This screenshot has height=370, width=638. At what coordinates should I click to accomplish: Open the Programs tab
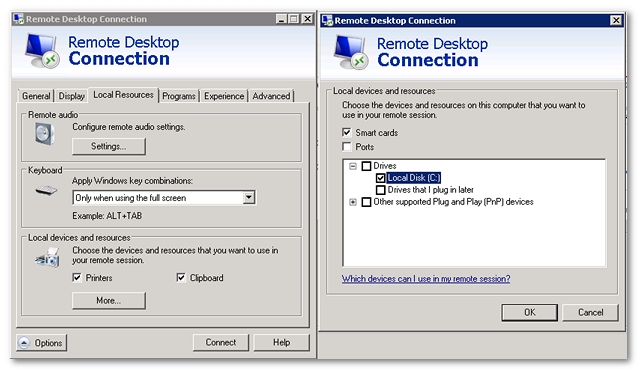(x=179, y=96)
